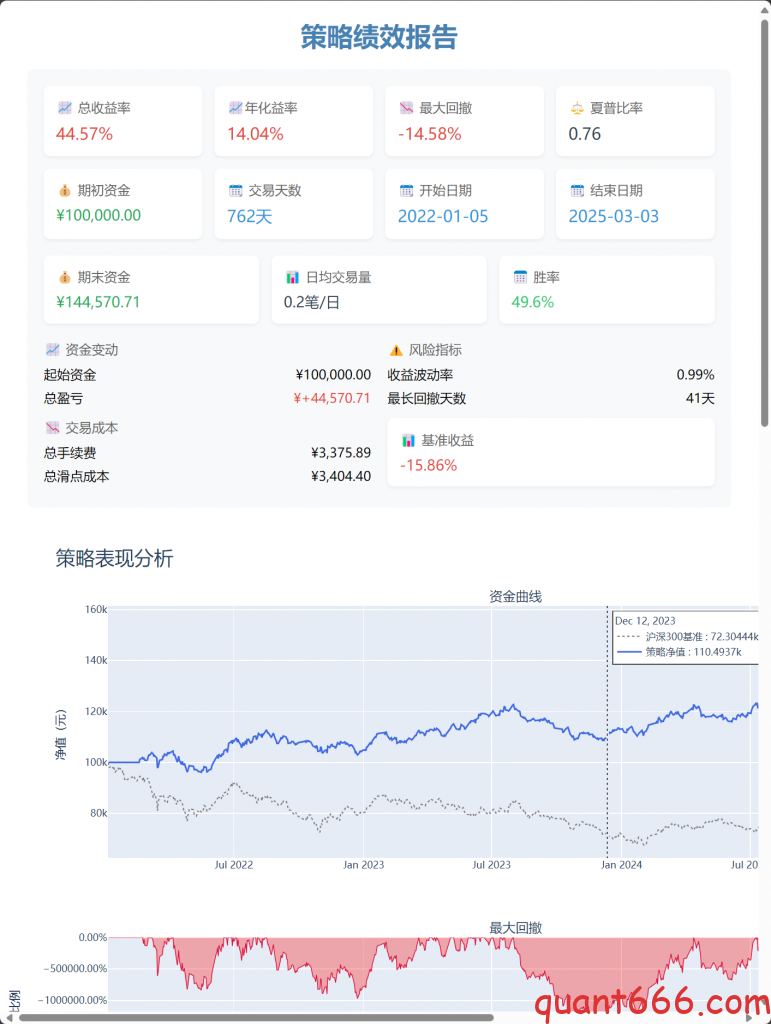Click the 80k y-axis label
Image resolution: width=771 pixels, height=1024 pixels.
coord(99,813)
